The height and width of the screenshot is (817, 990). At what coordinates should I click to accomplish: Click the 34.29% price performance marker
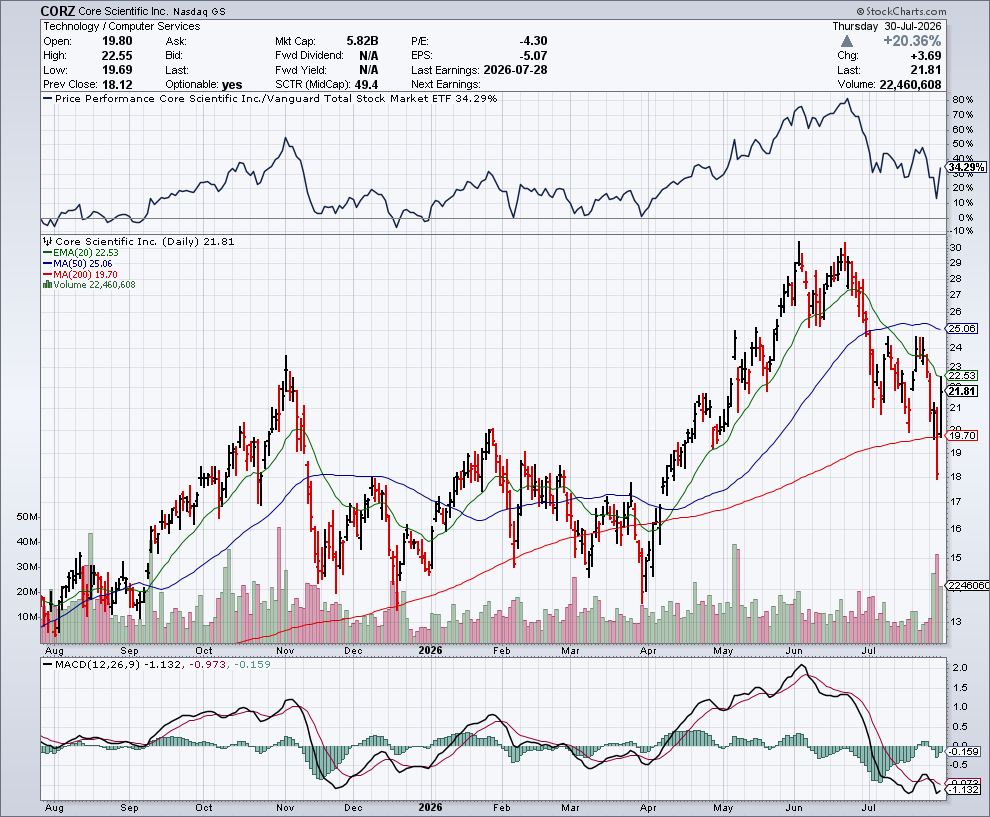point(966,167)
